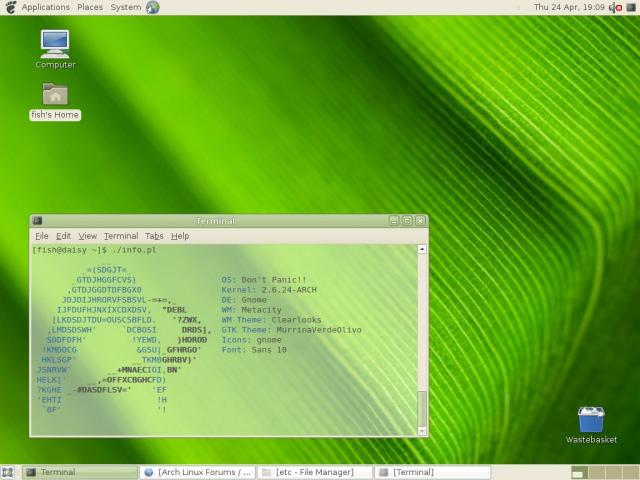This screenshot has width=640, height=480.
Task: Open the Terminal's File menu
Action: pyautogui.click(x=42, y=236)
